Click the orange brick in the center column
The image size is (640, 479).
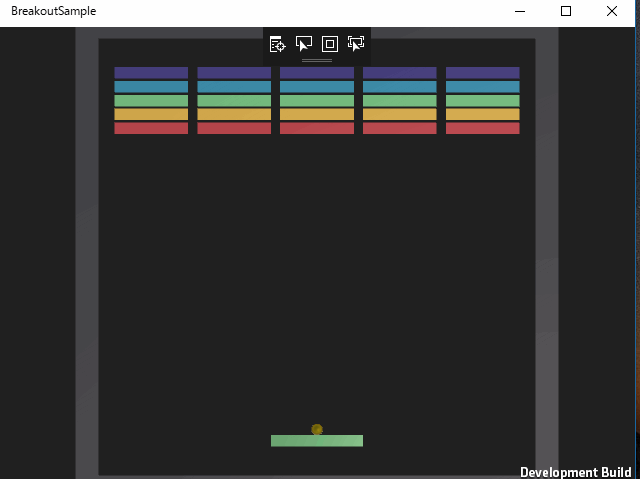(x=317, y=114)
